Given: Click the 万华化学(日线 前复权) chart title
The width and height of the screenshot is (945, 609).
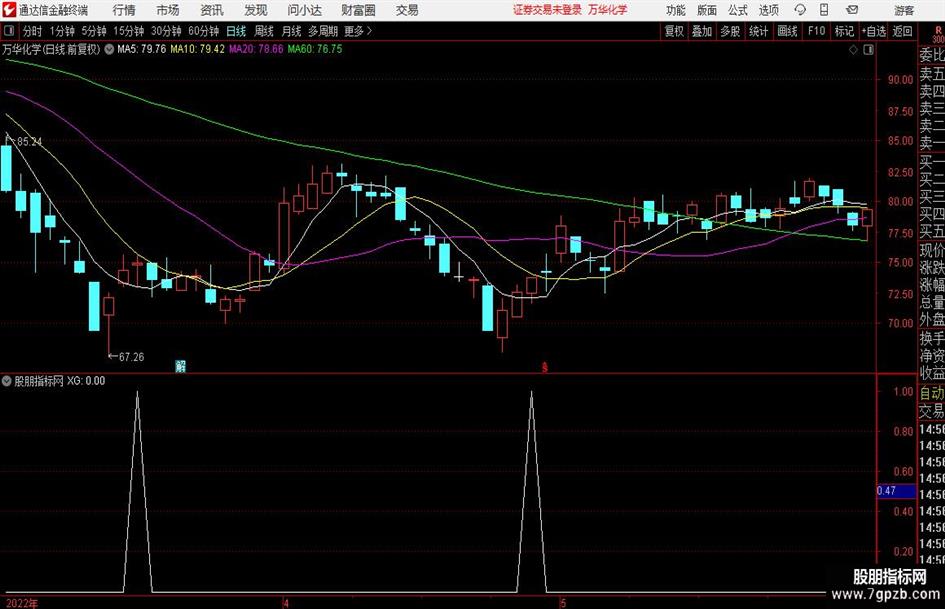Looking at the screenshot, I should point(51,49).
